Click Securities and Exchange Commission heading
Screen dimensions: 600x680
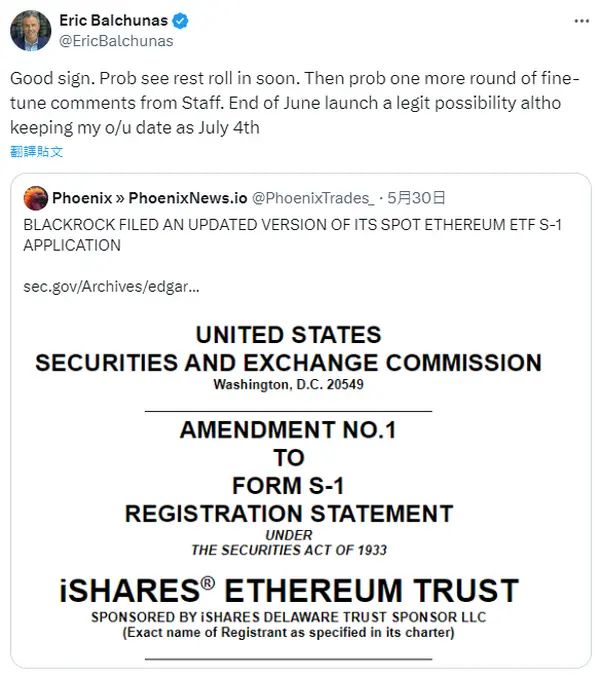(288, 363)
